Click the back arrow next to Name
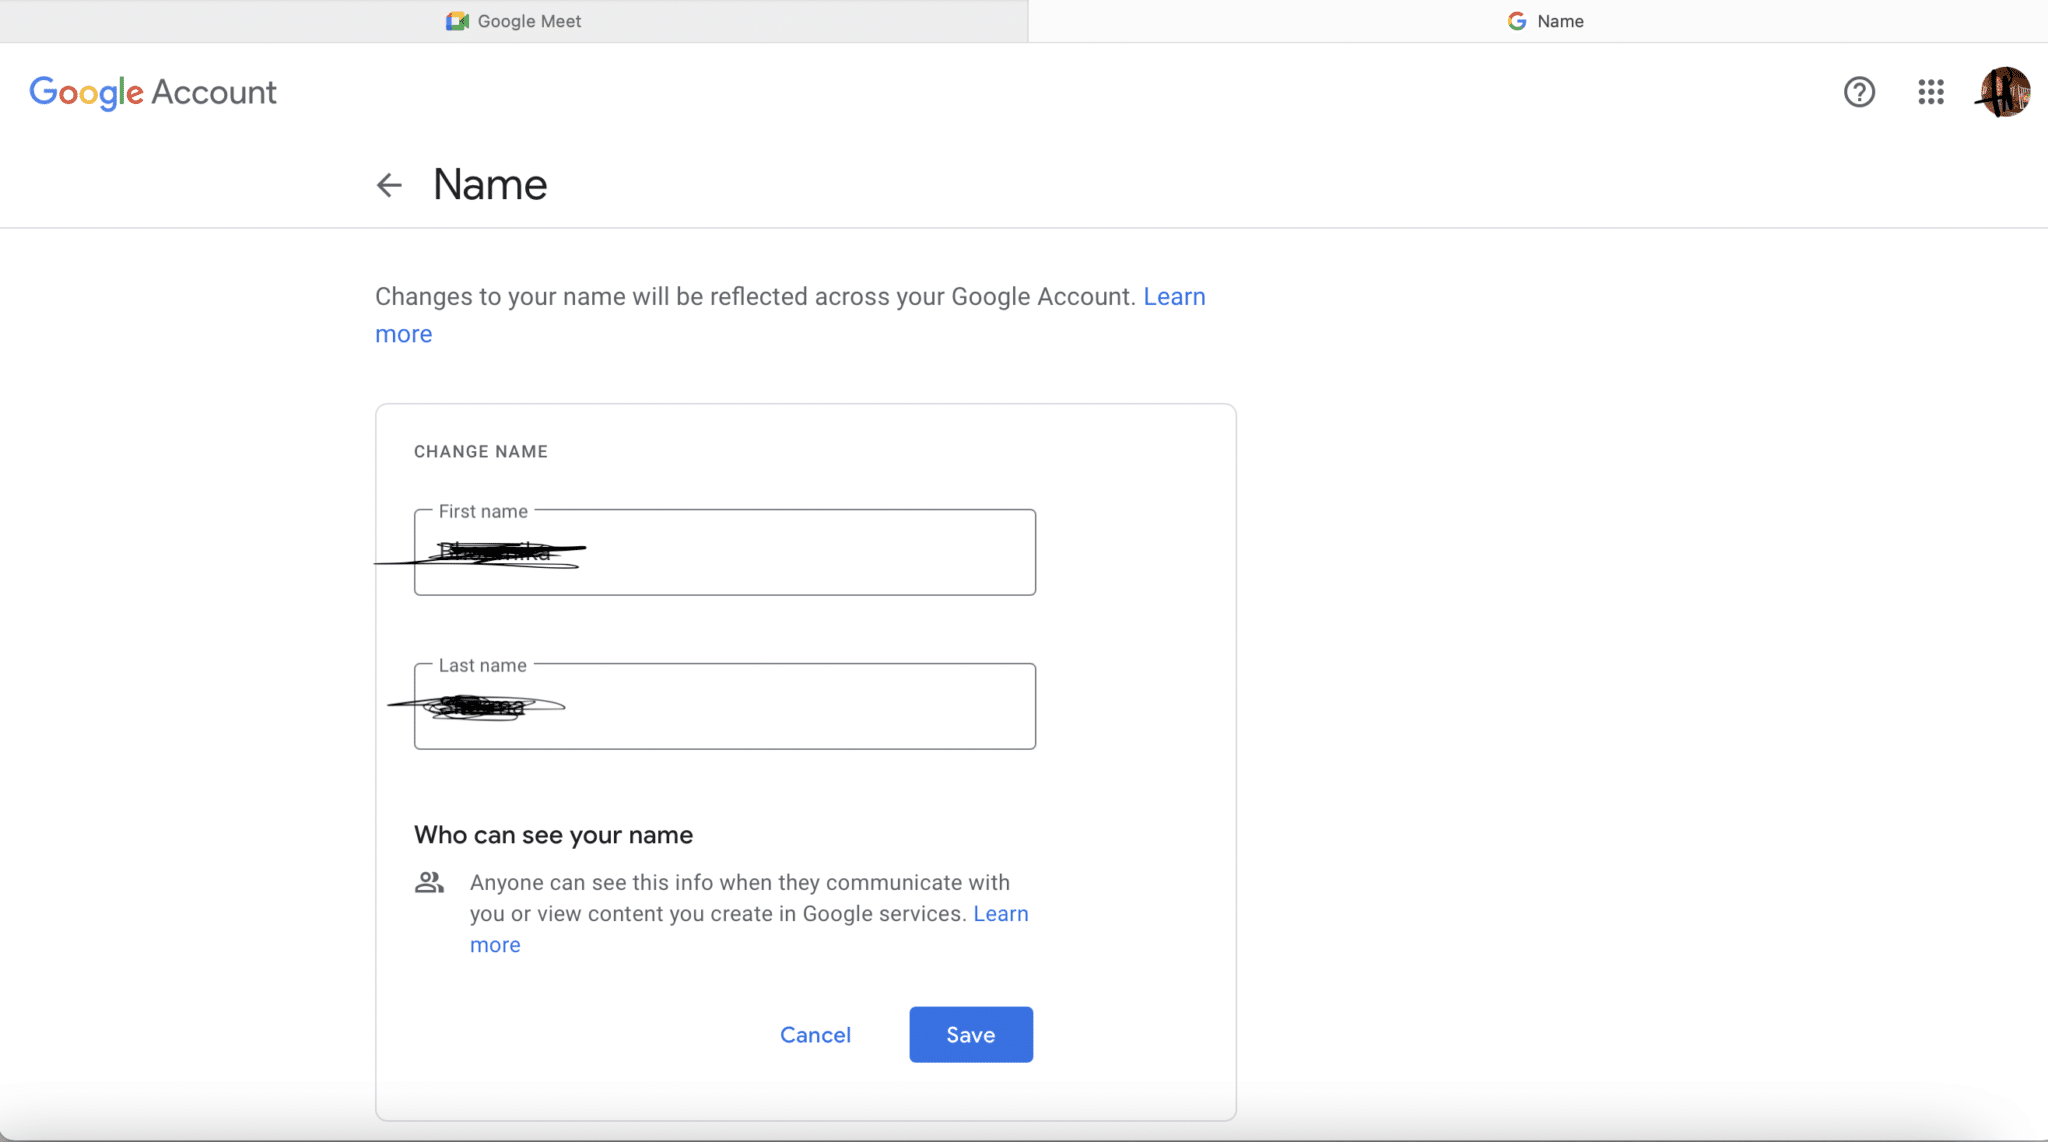The height and width of the screenshot is (1142, 2048). coord(389,185)
